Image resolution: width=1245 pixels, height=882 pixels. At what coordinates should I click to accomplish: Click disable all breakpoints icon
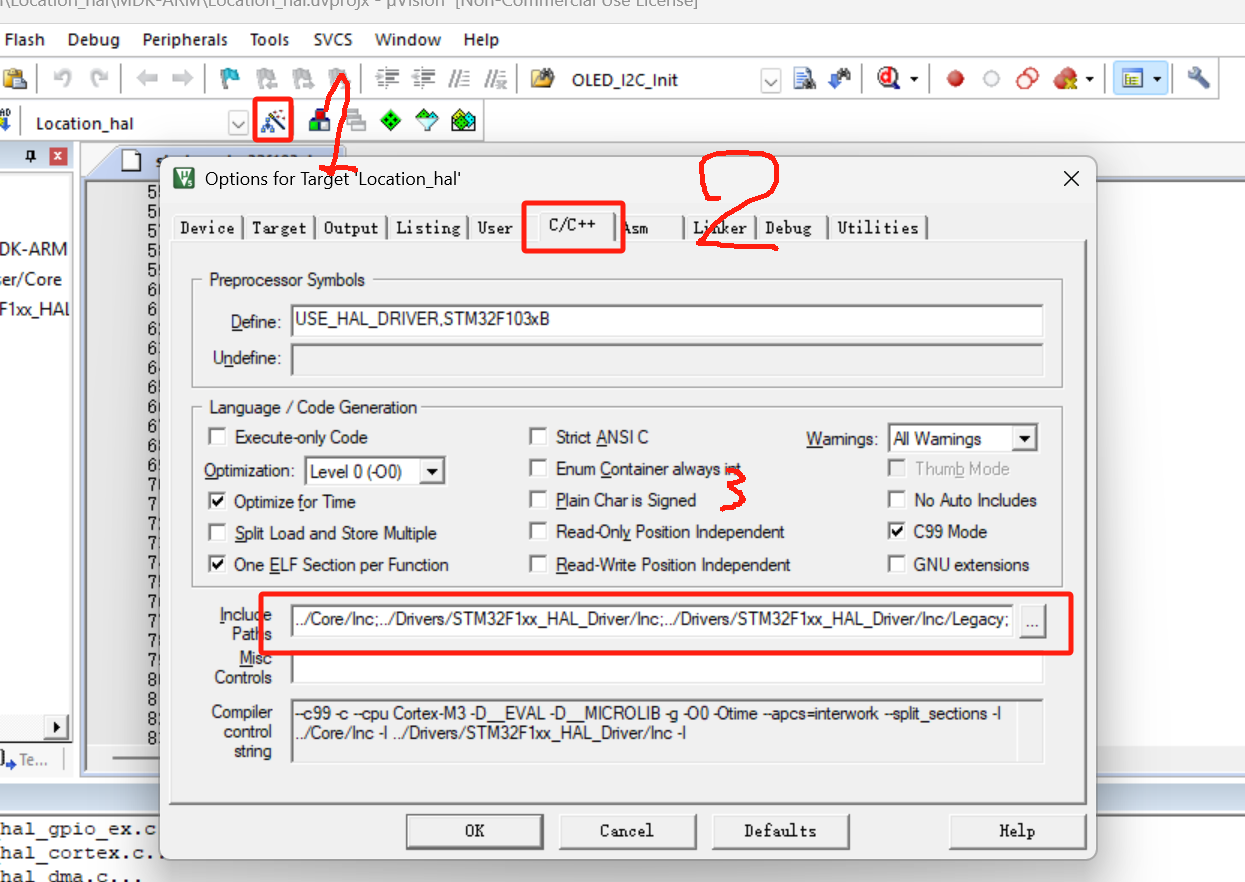pyautogui.click(x=1027, y=79)
